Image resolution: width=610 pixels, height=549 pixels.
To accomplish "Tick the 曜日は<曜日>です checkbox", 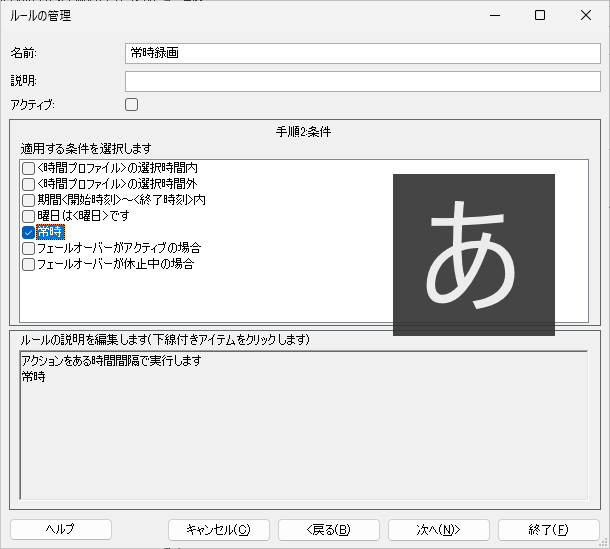I will [28, 216].
